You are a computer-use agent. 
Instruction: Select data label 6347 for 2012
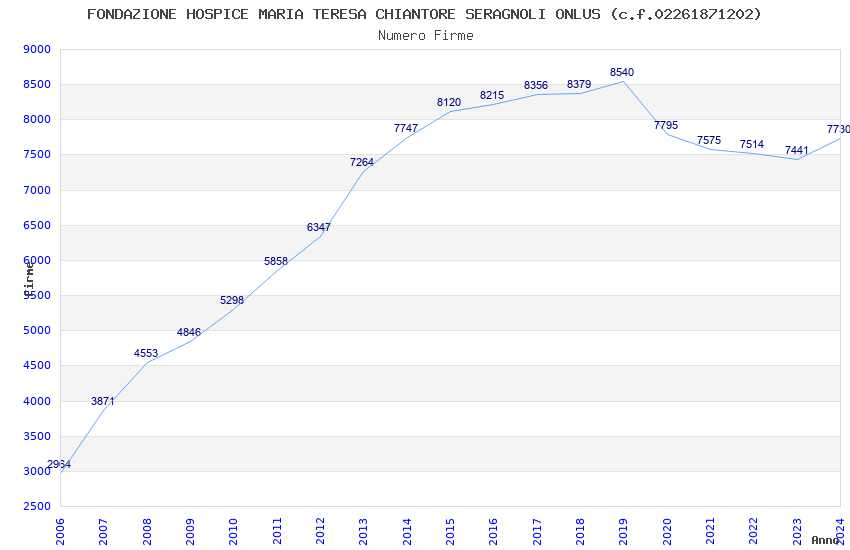click(x=319, y=227)
